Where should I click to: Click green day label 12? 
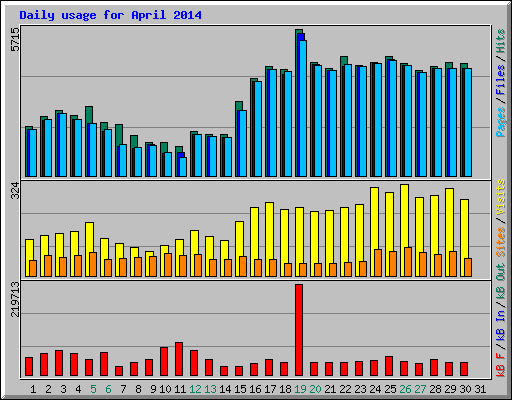195,389
